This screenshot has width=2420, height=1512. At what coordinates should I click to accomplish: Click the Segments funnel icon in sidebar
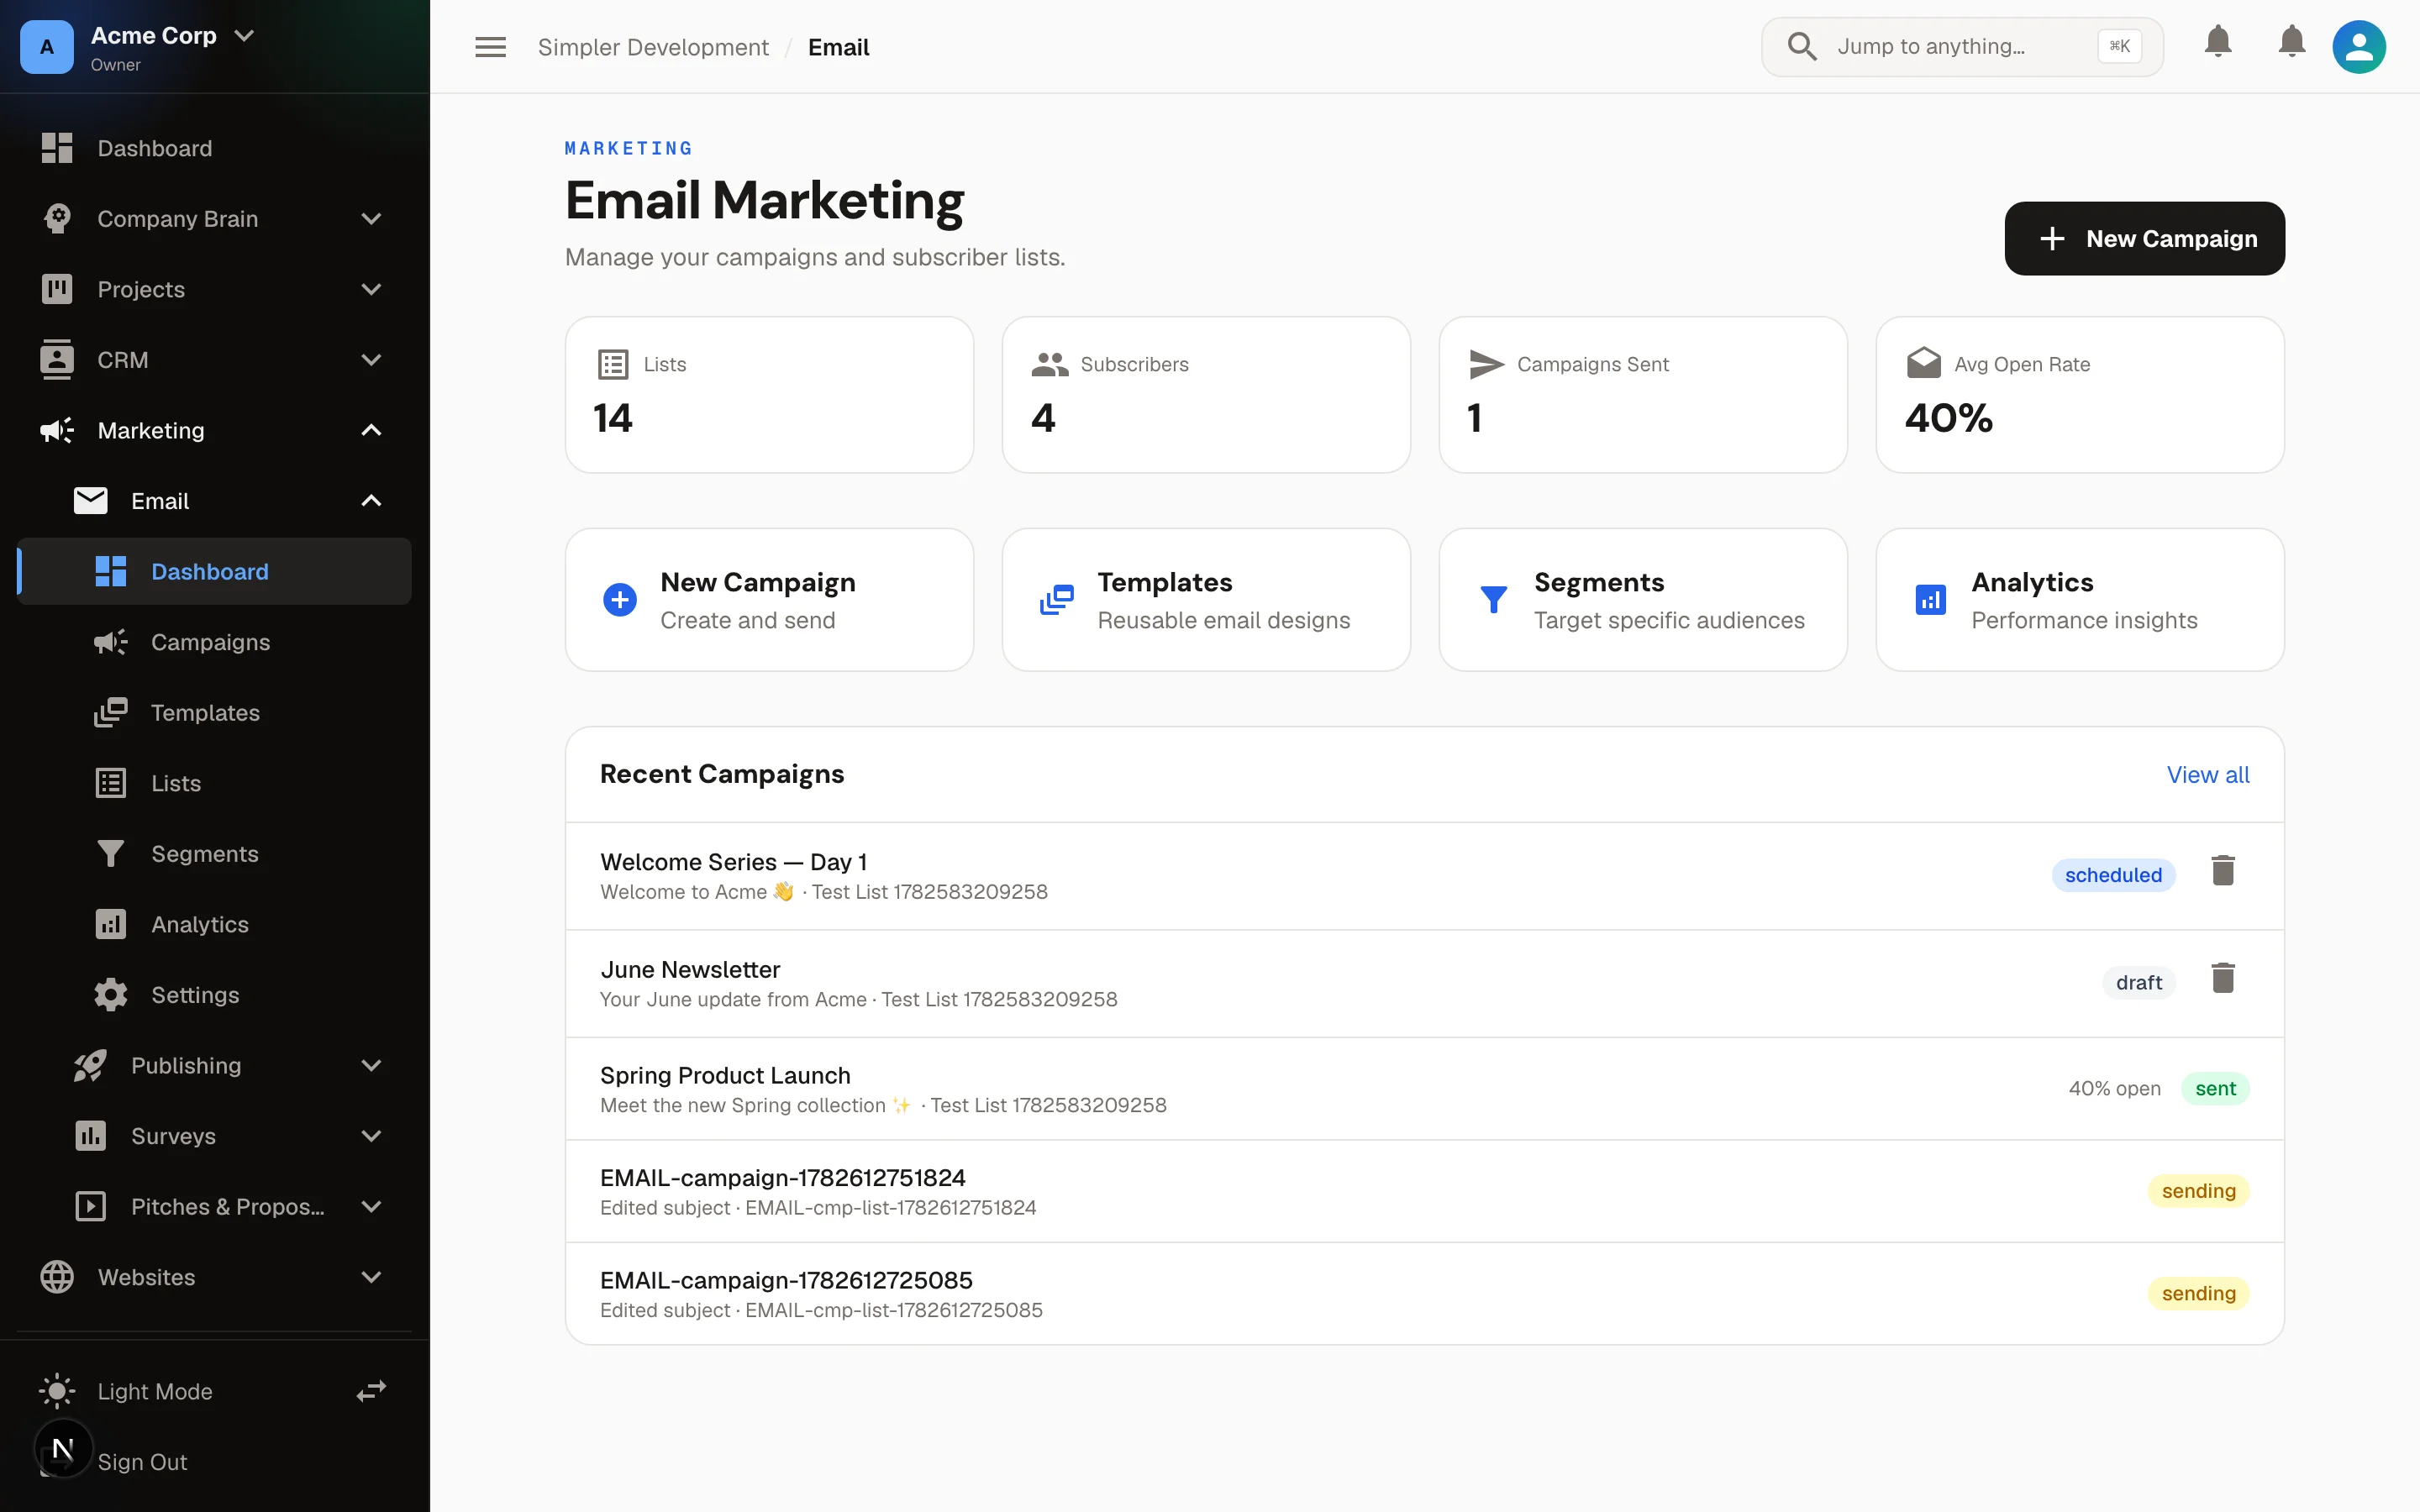click(111, 853)
